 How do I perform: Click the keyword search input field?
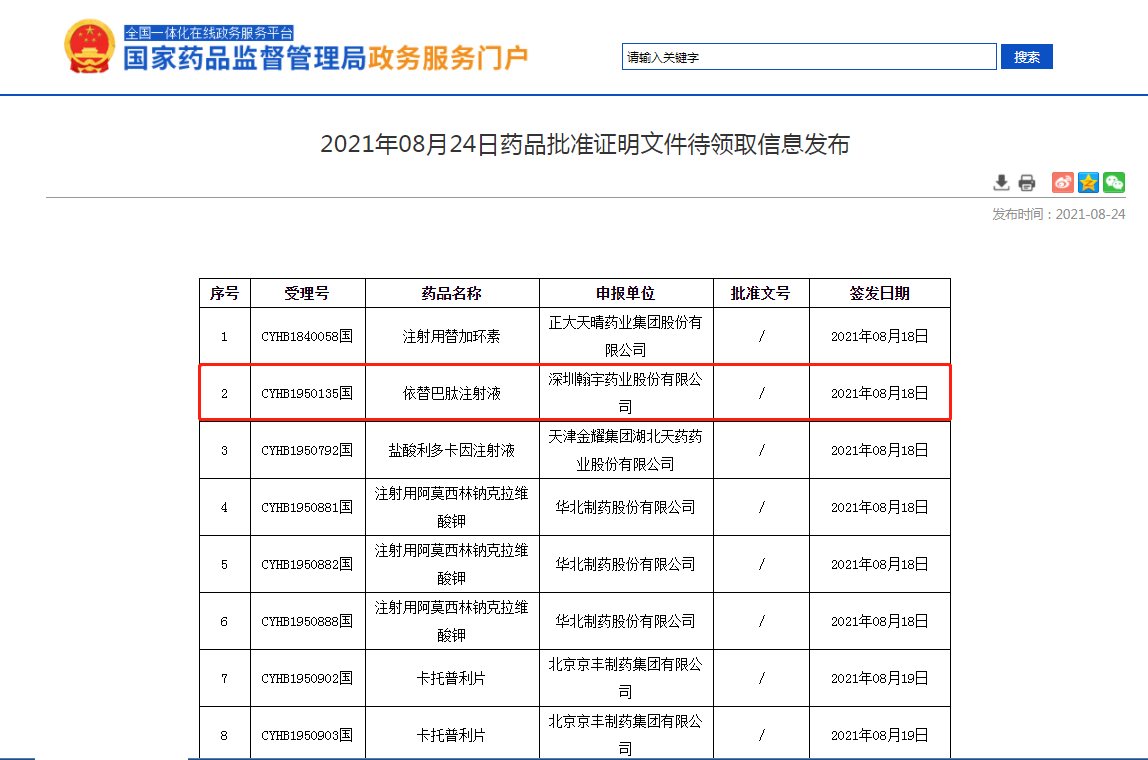pyautogui.click(x=808, y=57)
